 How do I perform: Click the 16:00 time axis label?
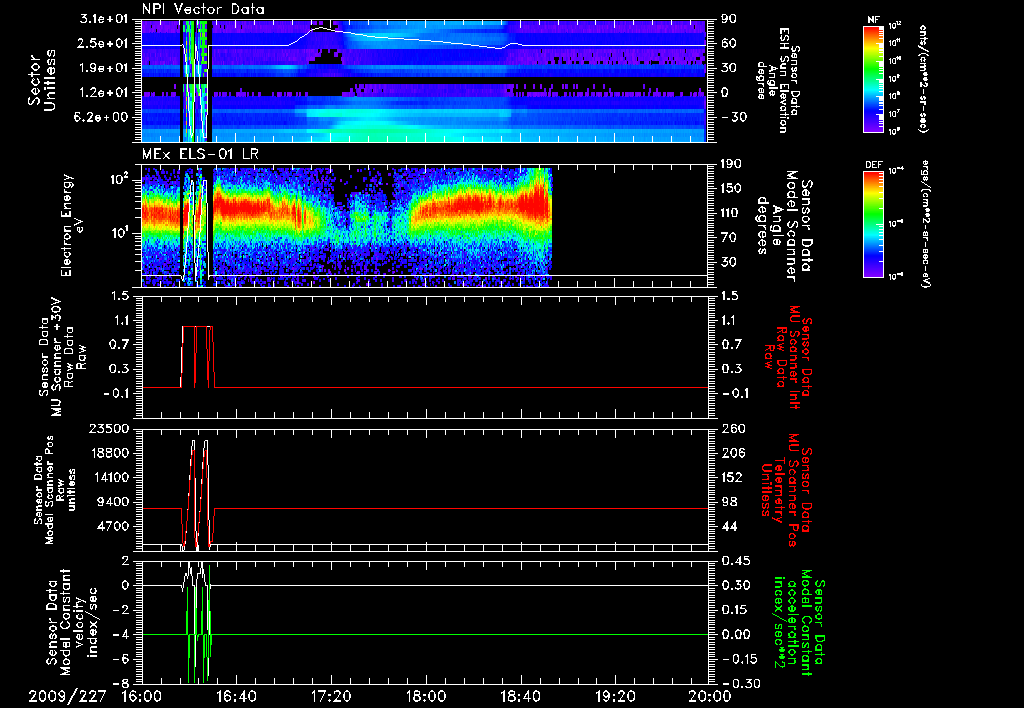click(x=142, y=696)
